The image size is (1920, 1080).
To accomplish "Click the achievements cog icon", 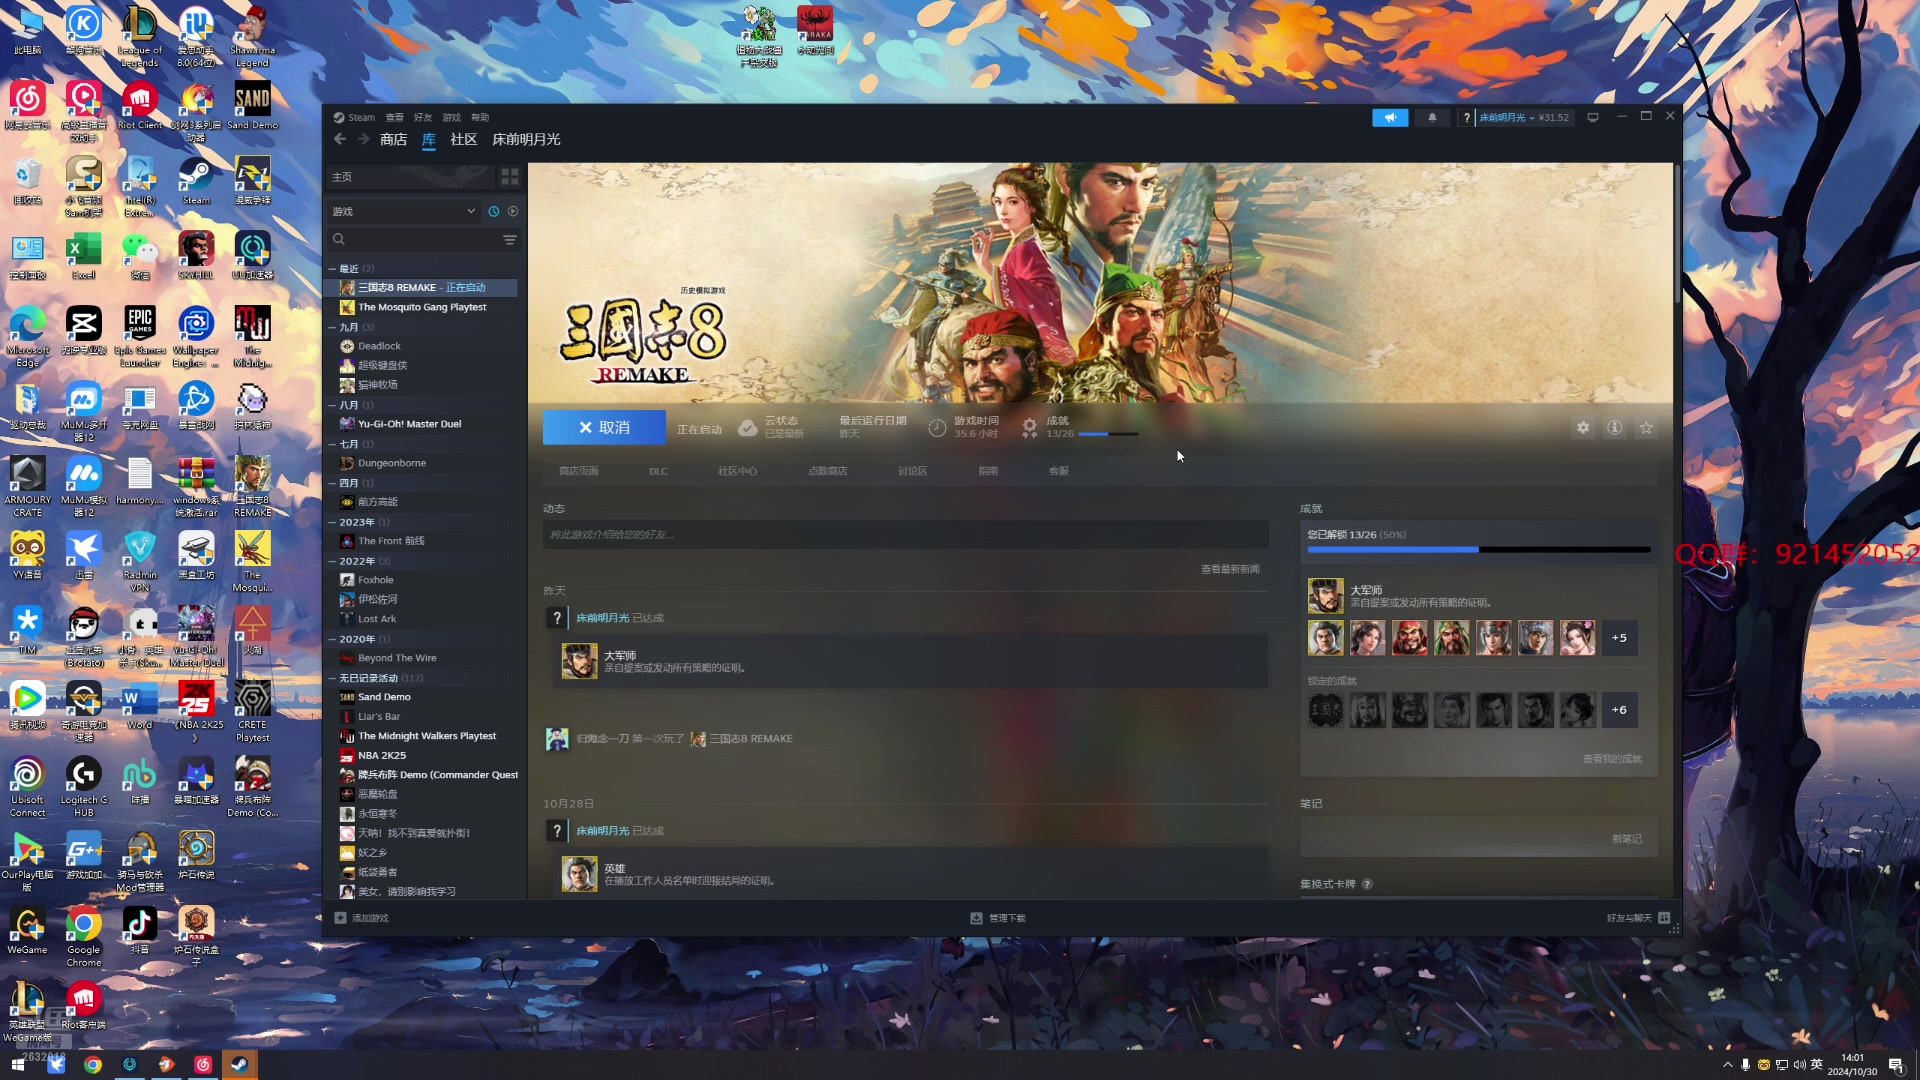I will click(1029, 428).
